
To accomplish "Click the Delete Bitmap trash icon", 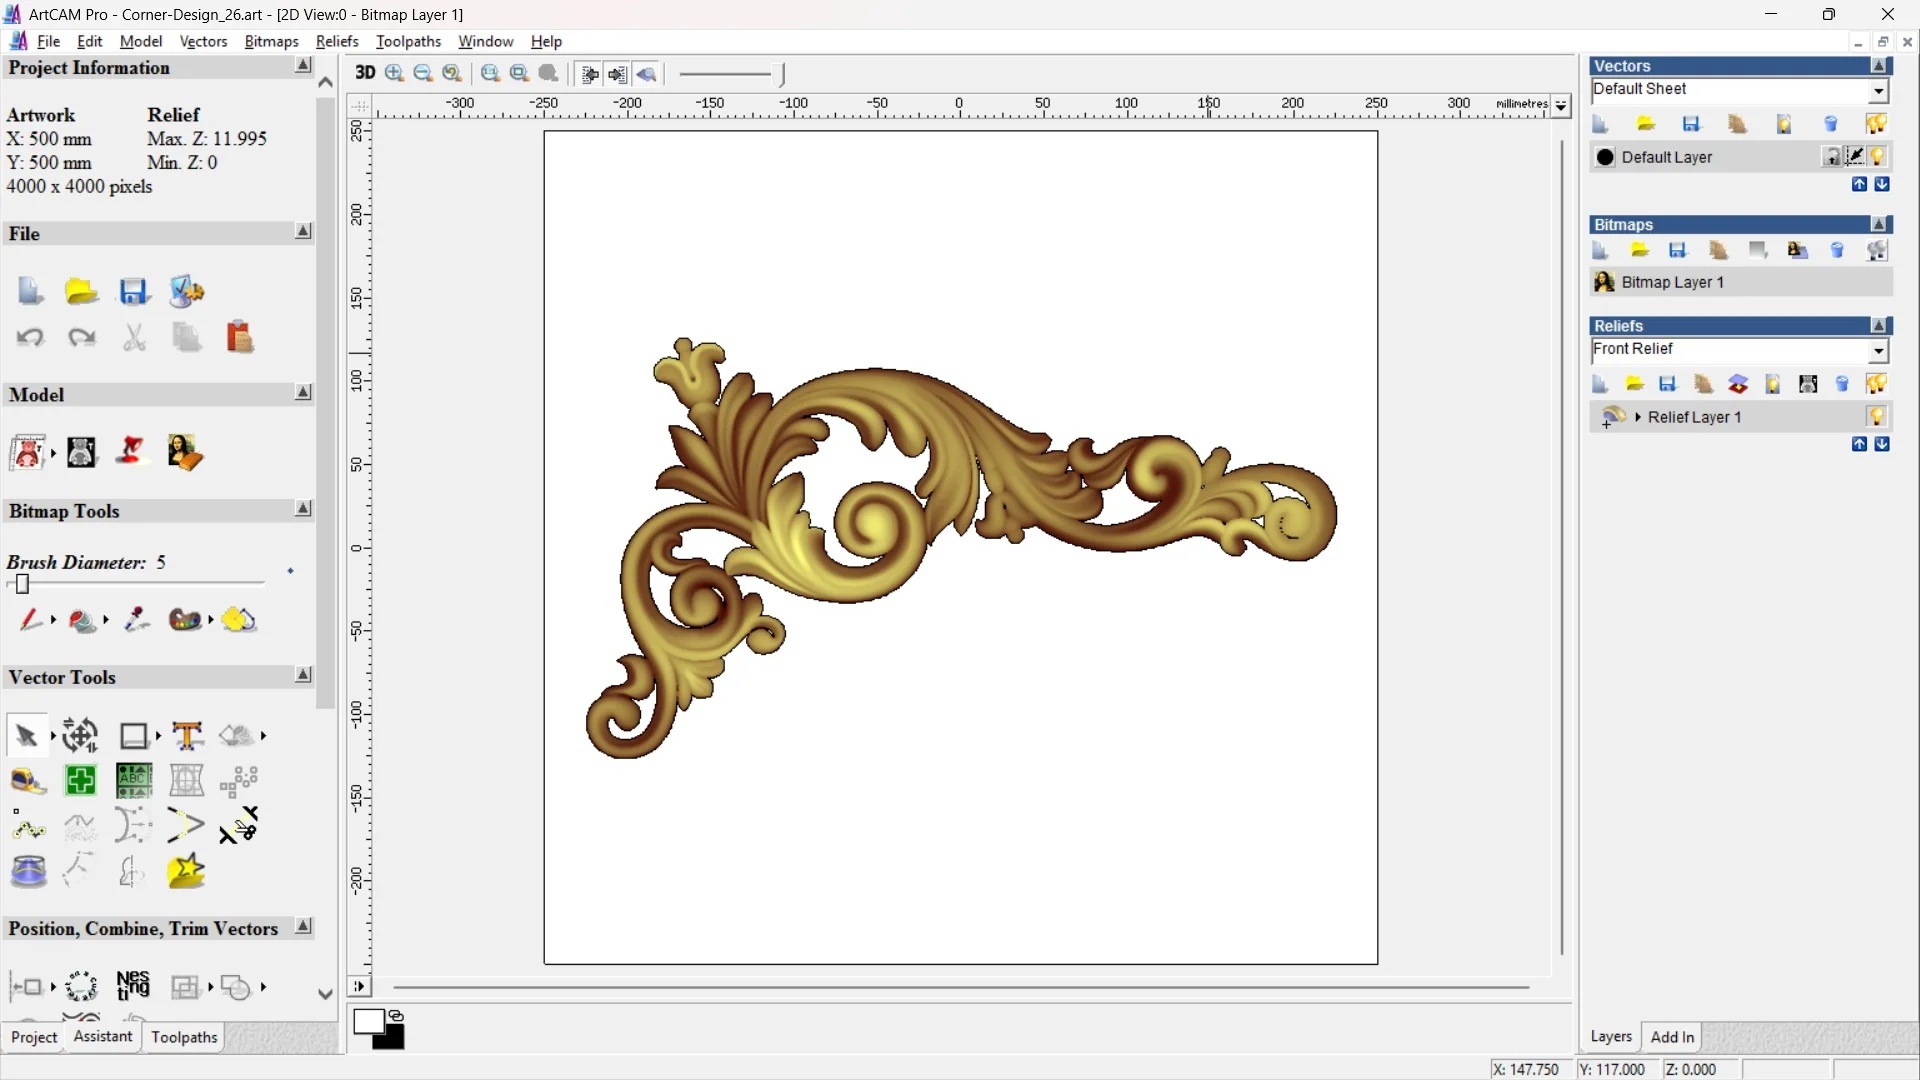I will click(1838, 250).
